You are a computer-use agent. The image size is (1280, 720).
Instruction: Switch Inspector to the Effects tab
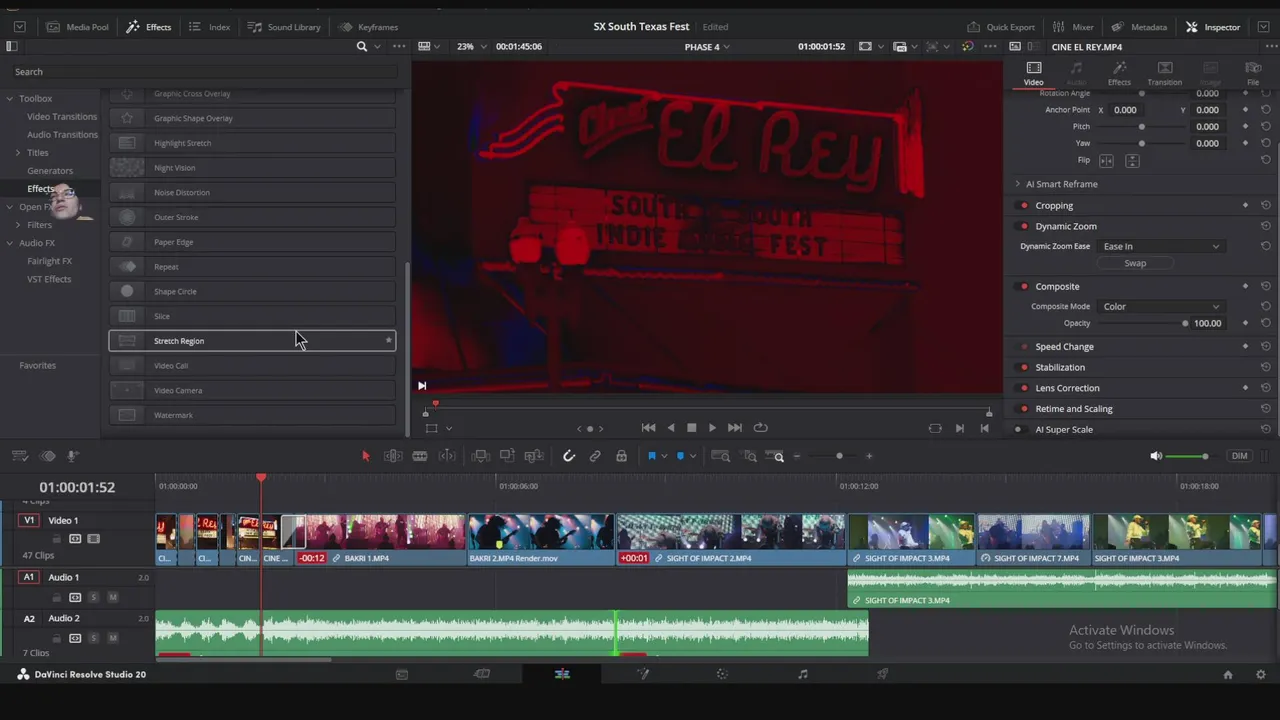(x=1119, y=73)
